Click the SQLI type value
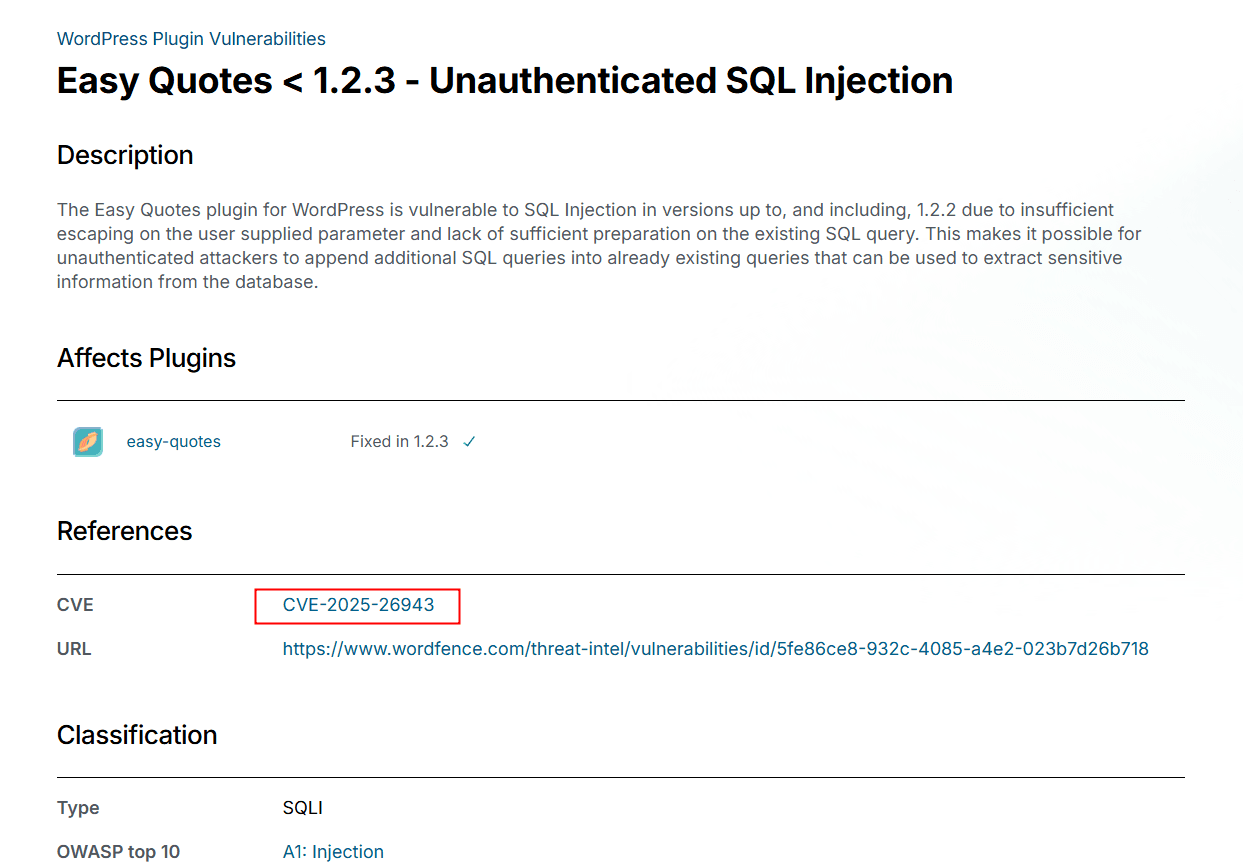The height and width of the screenshot is (868, 1243). coord(302,808)
